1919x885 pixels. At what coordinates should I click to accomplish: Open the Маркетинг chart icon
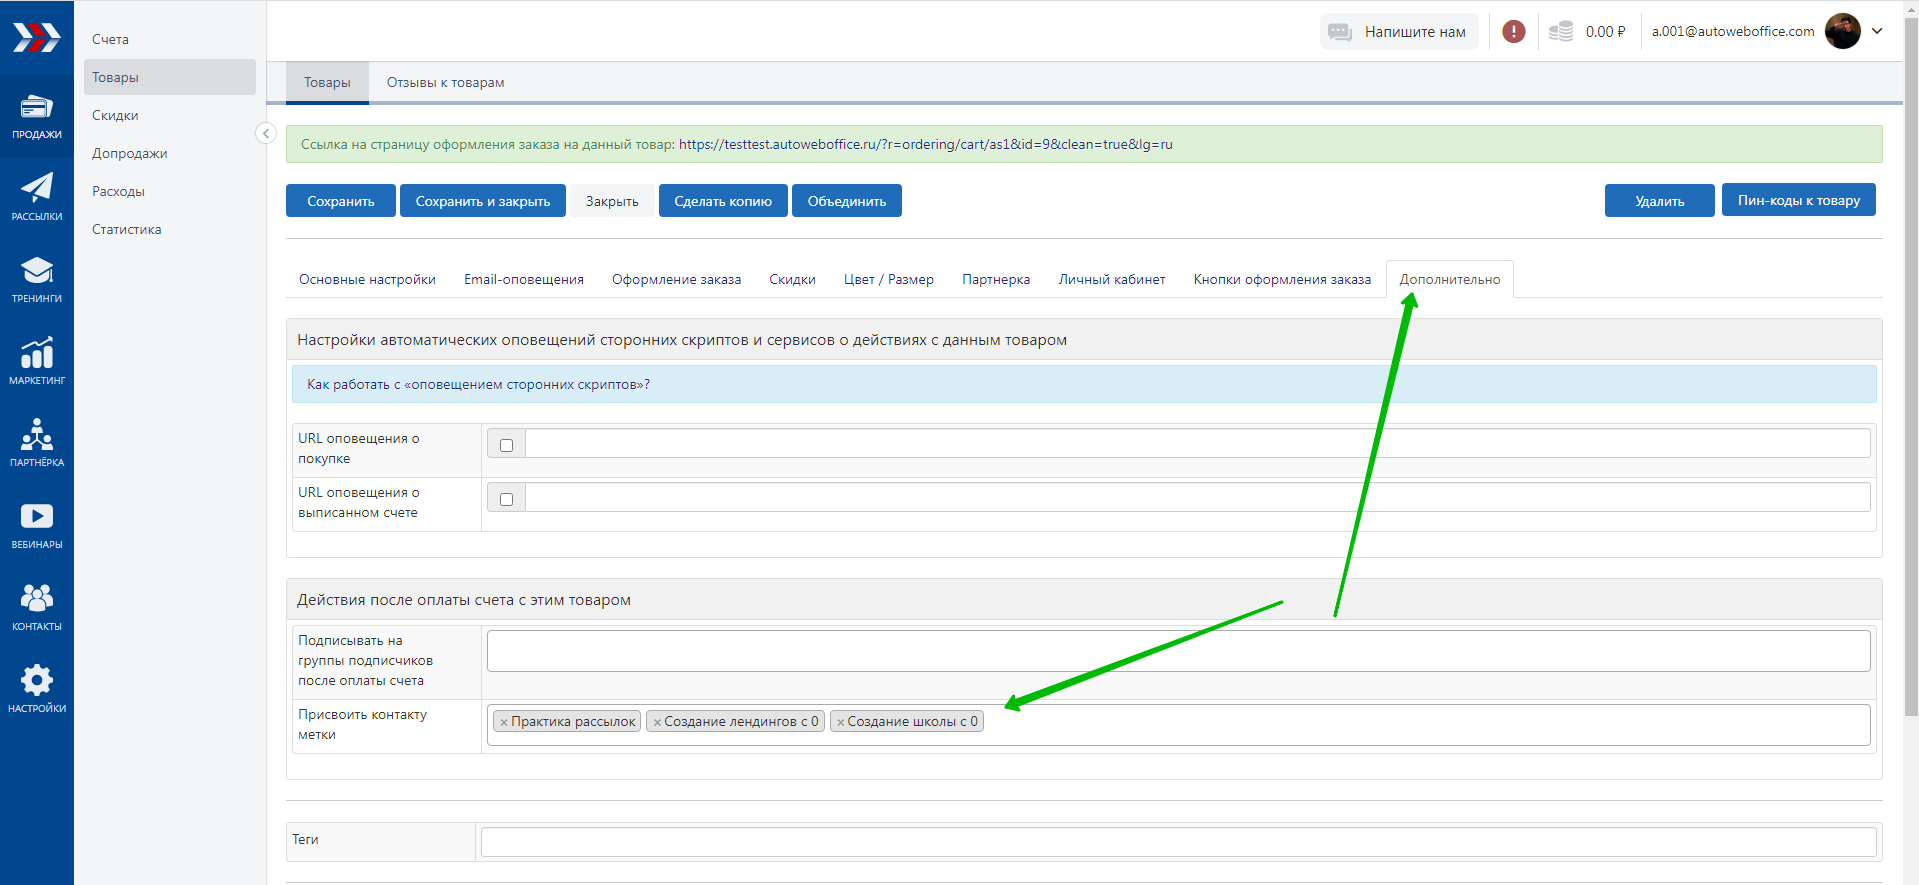pos(37,360)
